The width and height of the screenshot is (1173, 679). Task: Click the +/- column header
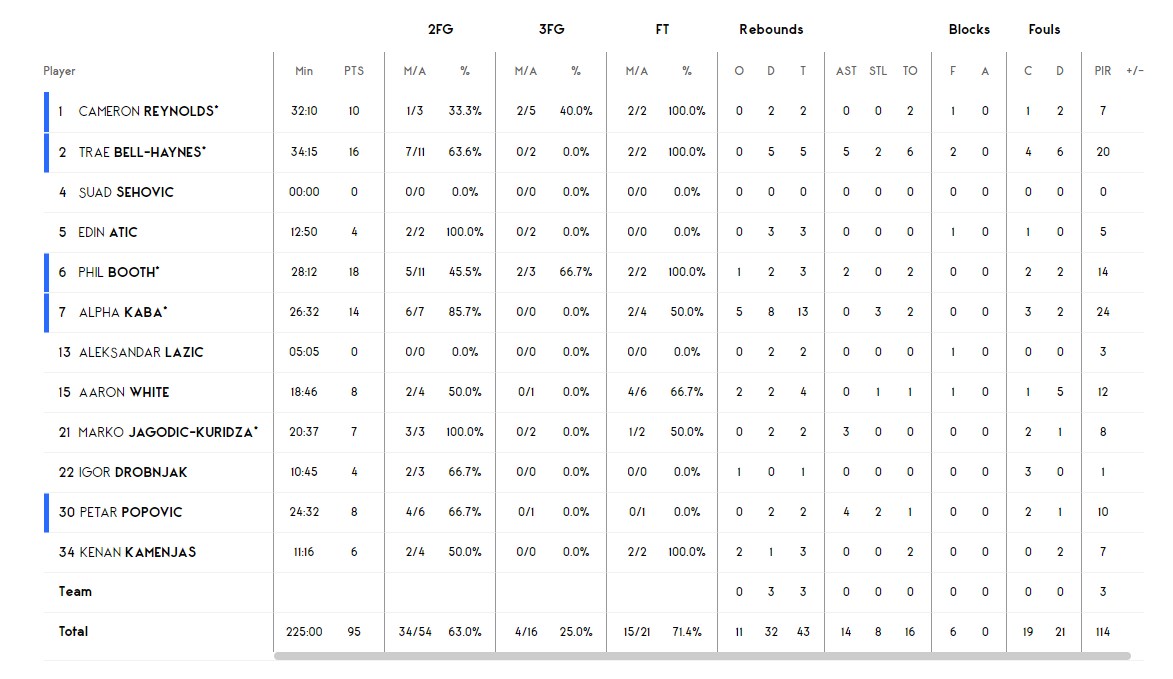(x=1135, y=71)
